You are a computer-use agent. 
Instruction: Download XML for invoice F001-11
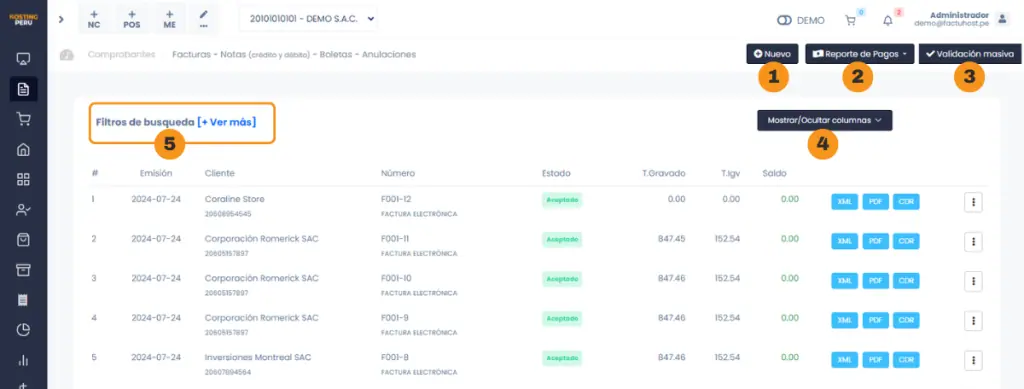844,241
